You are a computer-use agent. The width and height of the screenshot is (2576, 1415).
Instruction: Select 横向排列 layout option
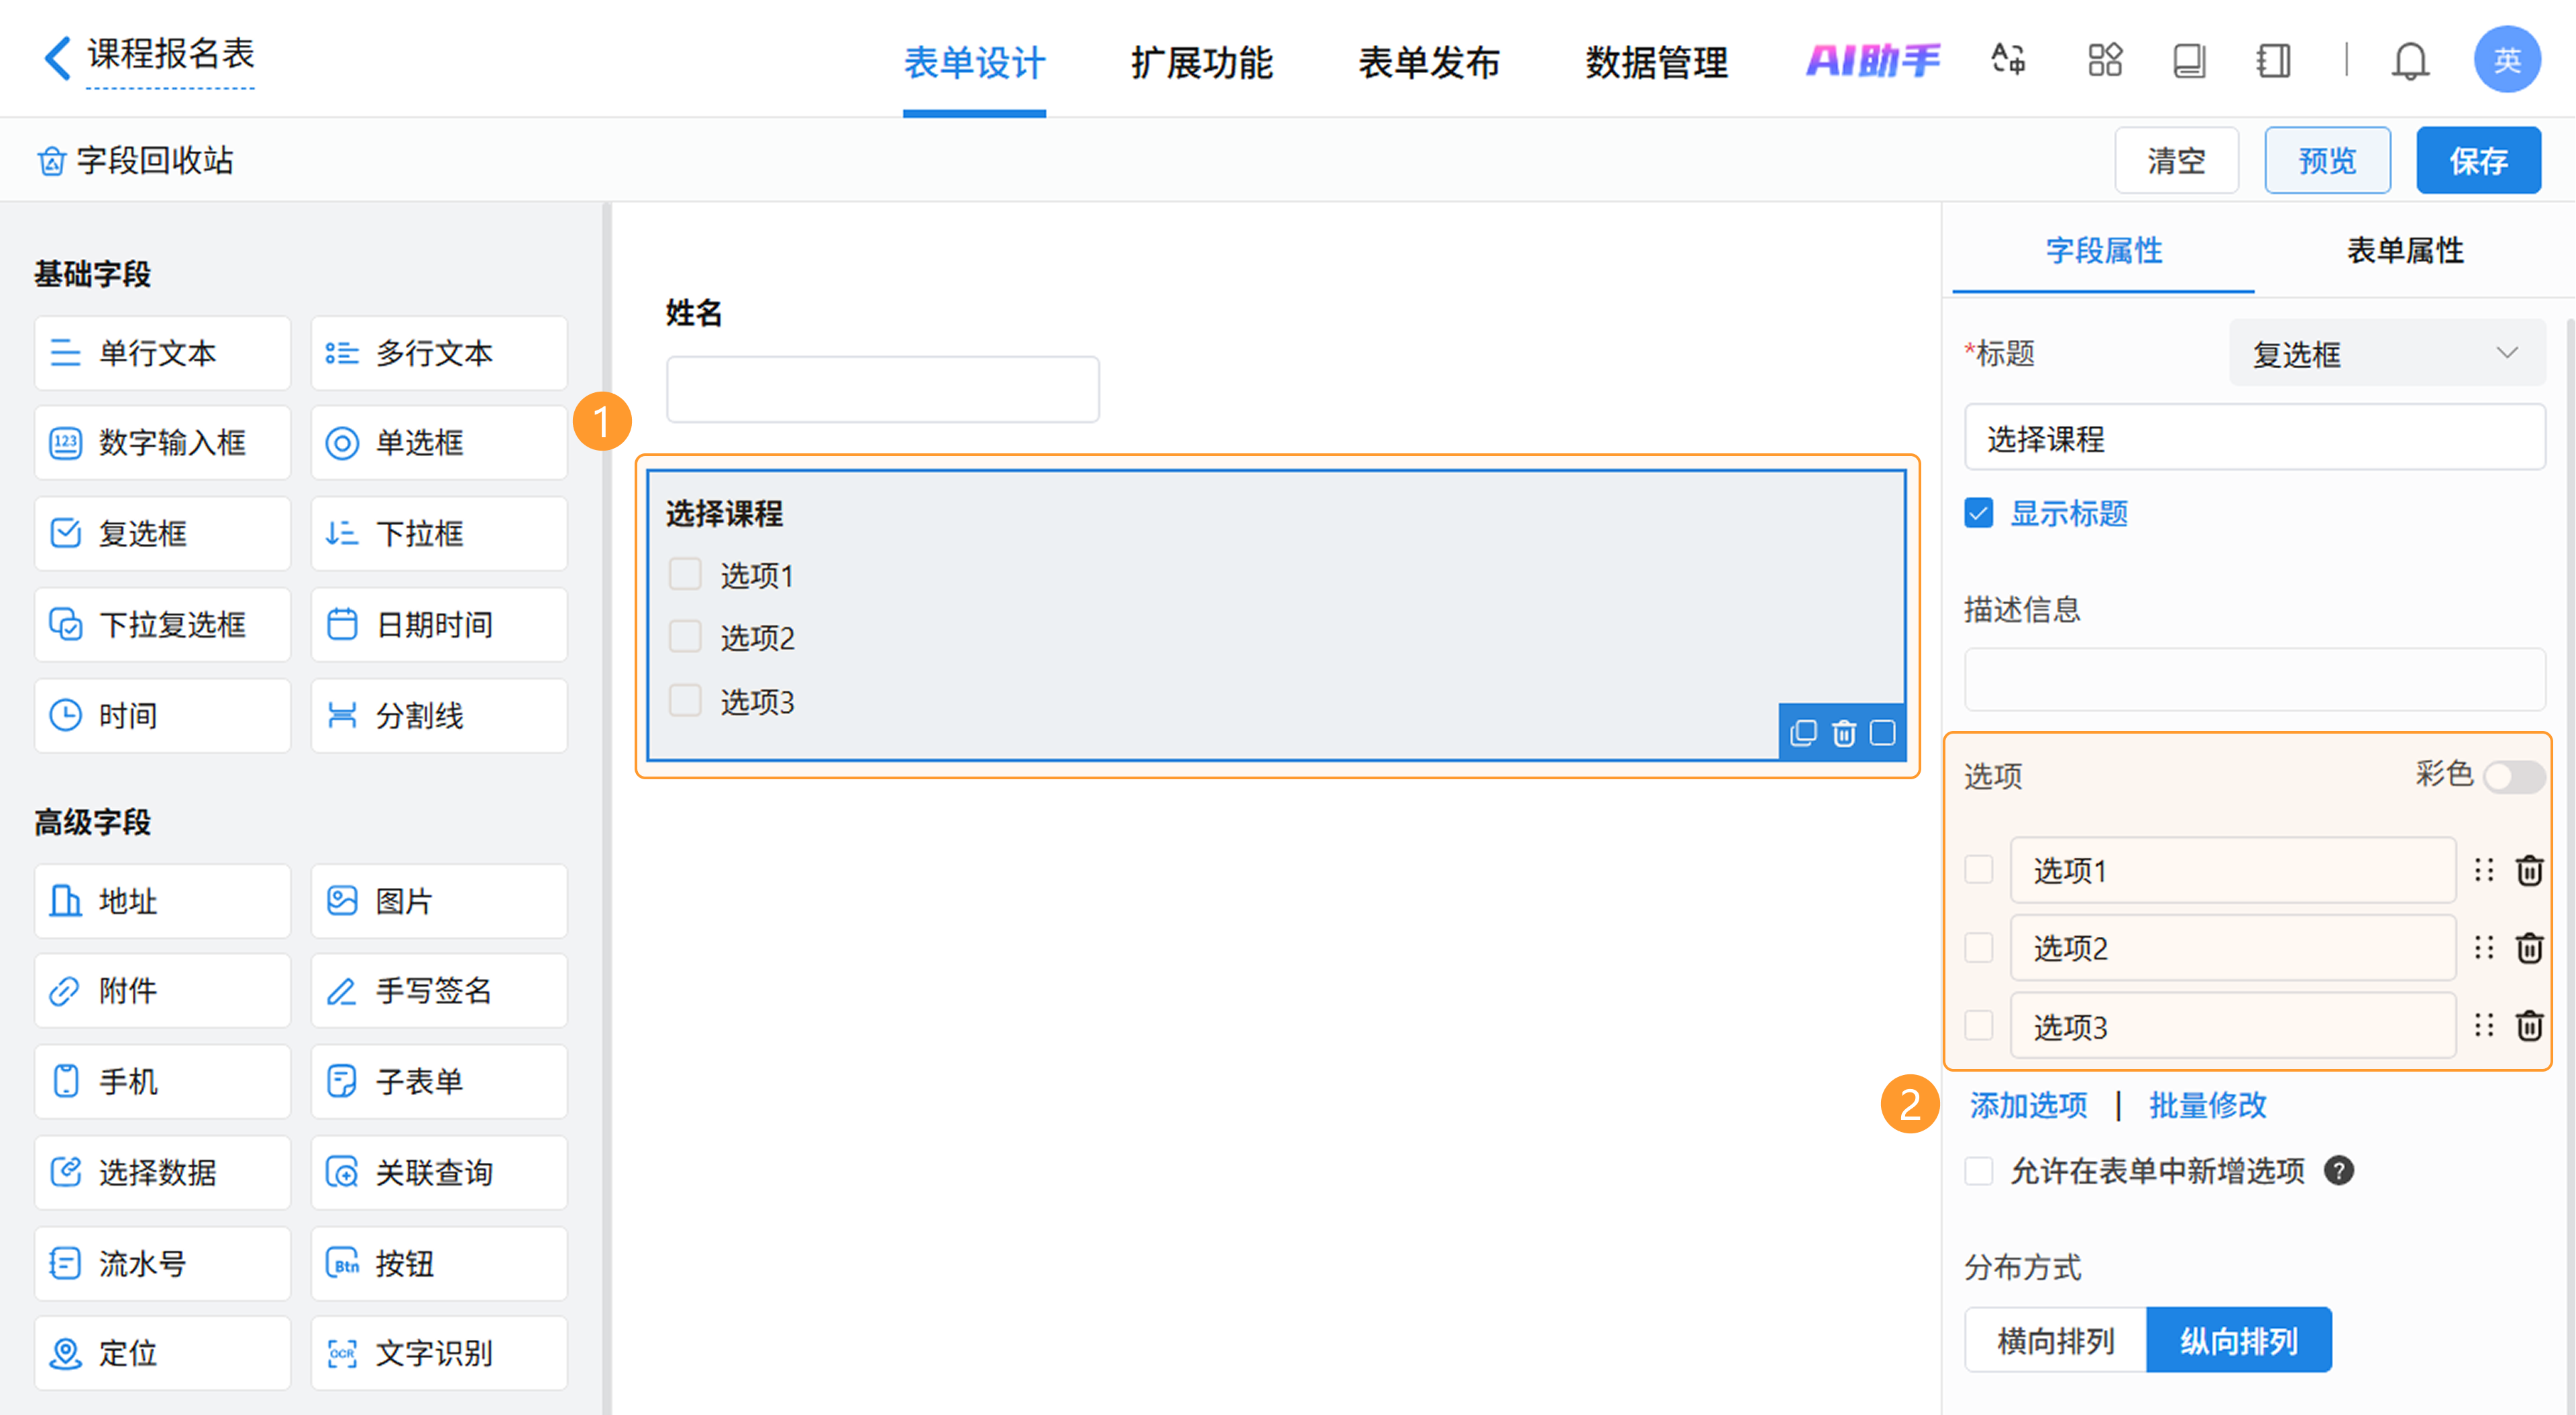click(2055, 1340)
